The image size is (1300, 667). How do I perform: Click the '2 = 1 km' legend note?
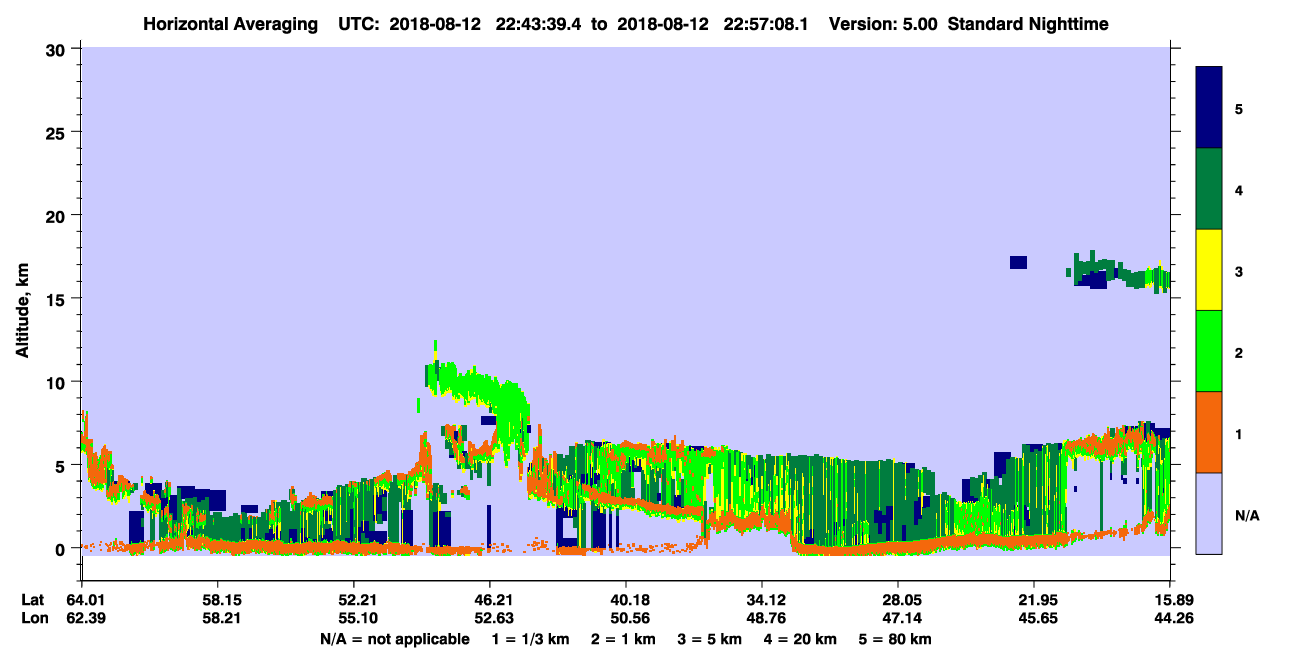[623, 639]
